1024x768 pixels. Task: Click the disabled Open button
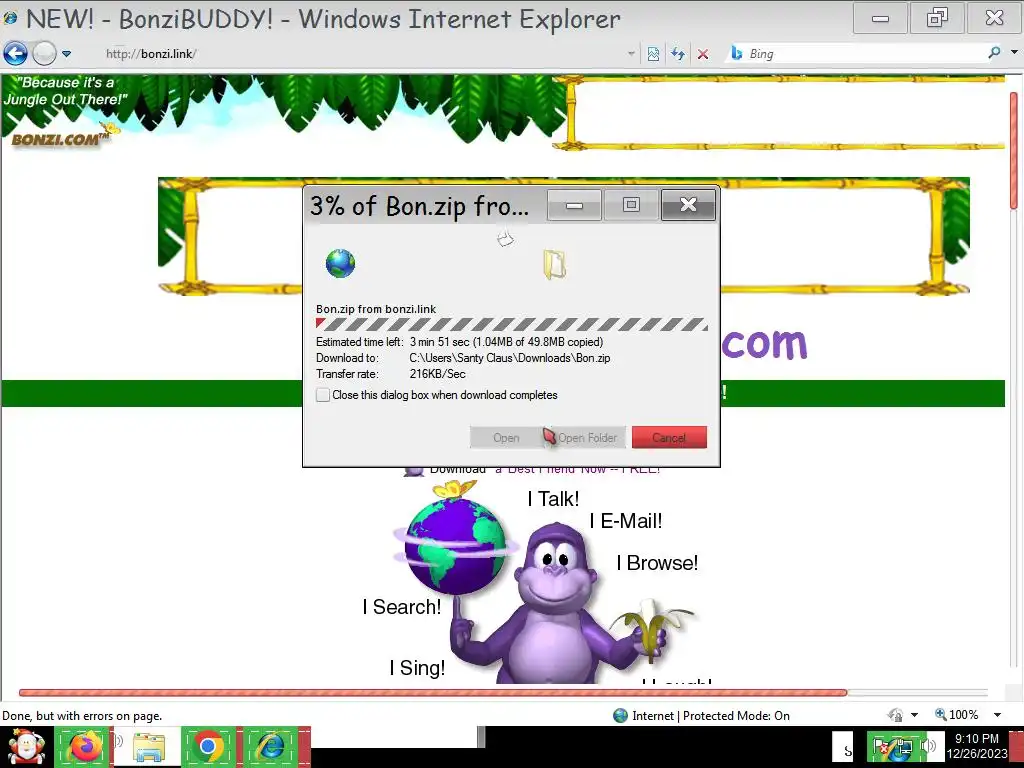[506, 438]
